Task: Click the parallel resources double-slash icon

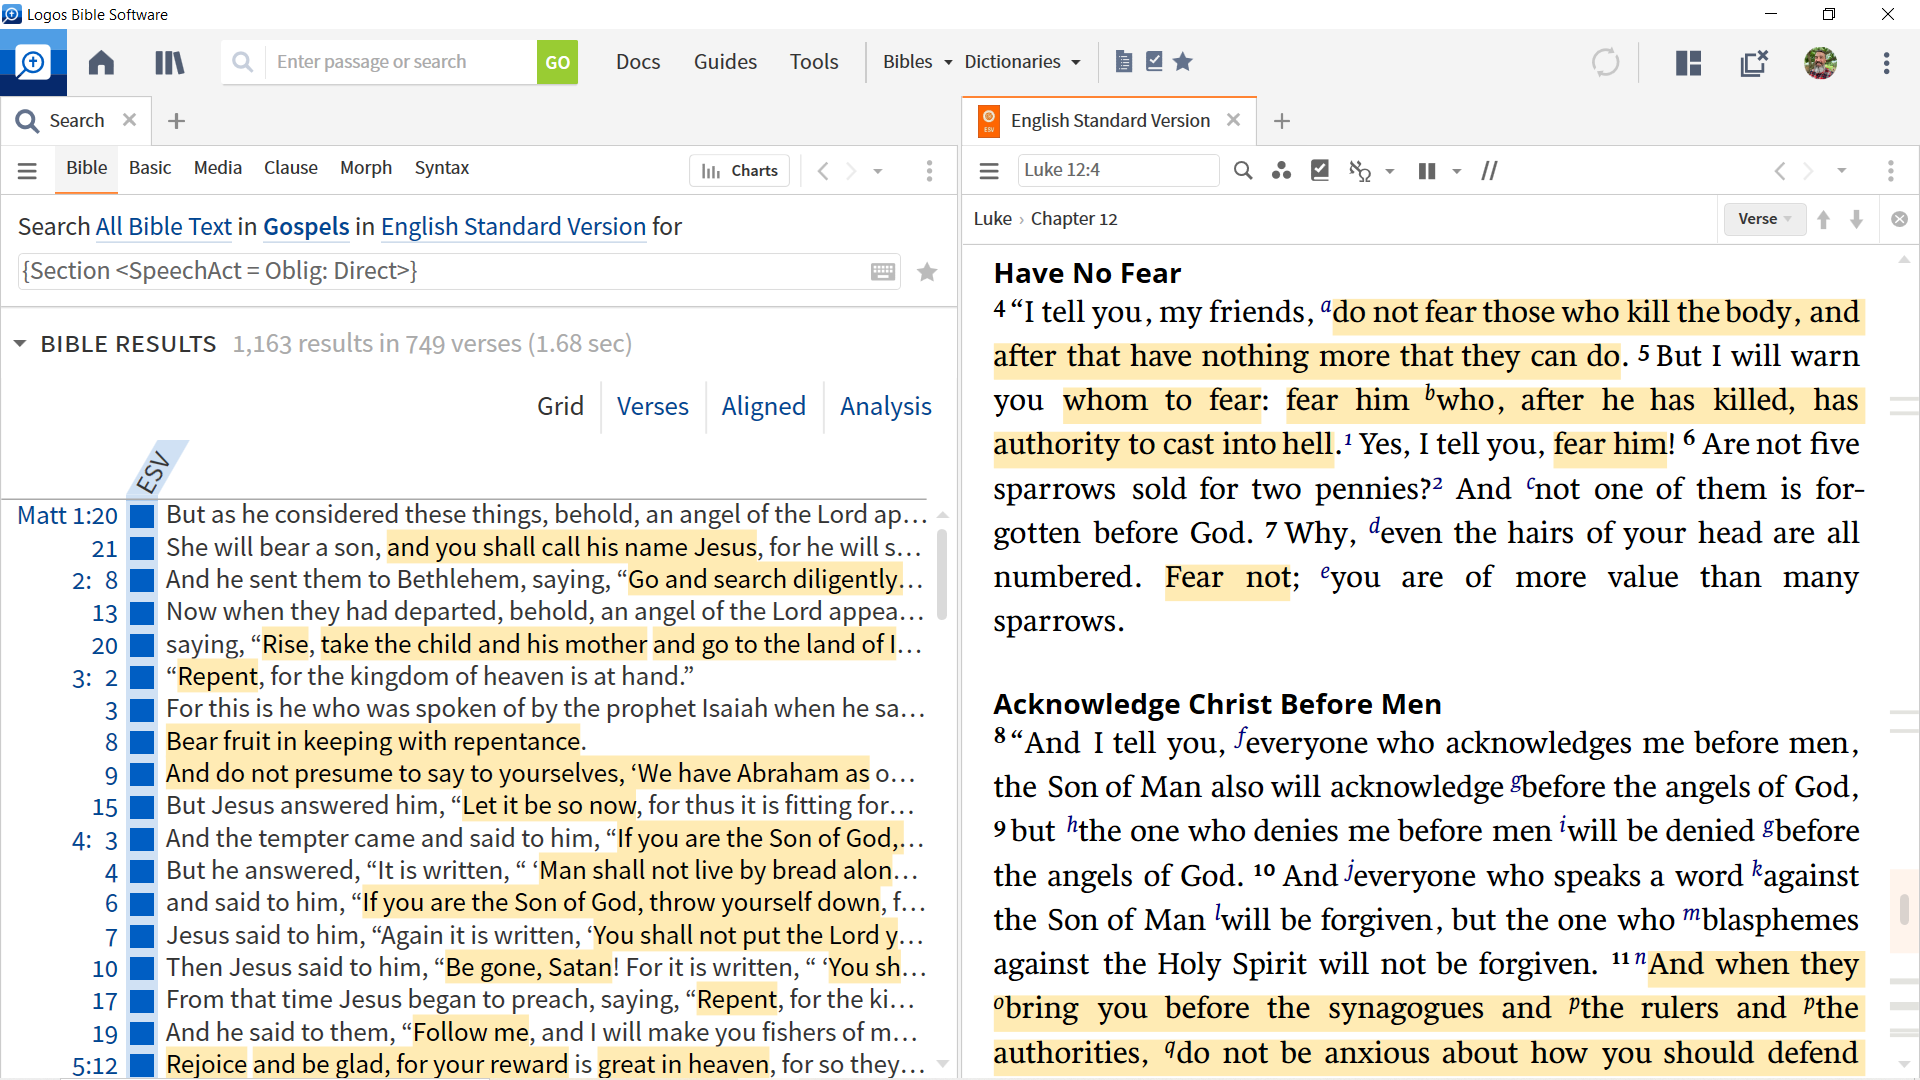Action: pos(1489,171)
